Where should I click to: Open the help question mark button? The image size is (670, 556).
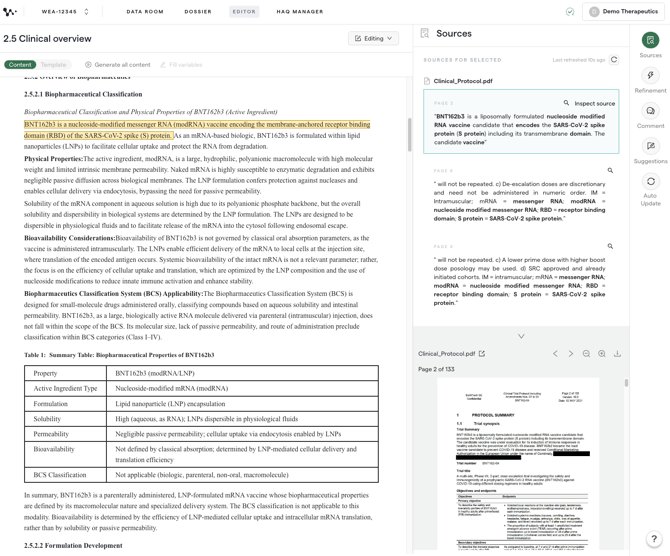[653, 538]
